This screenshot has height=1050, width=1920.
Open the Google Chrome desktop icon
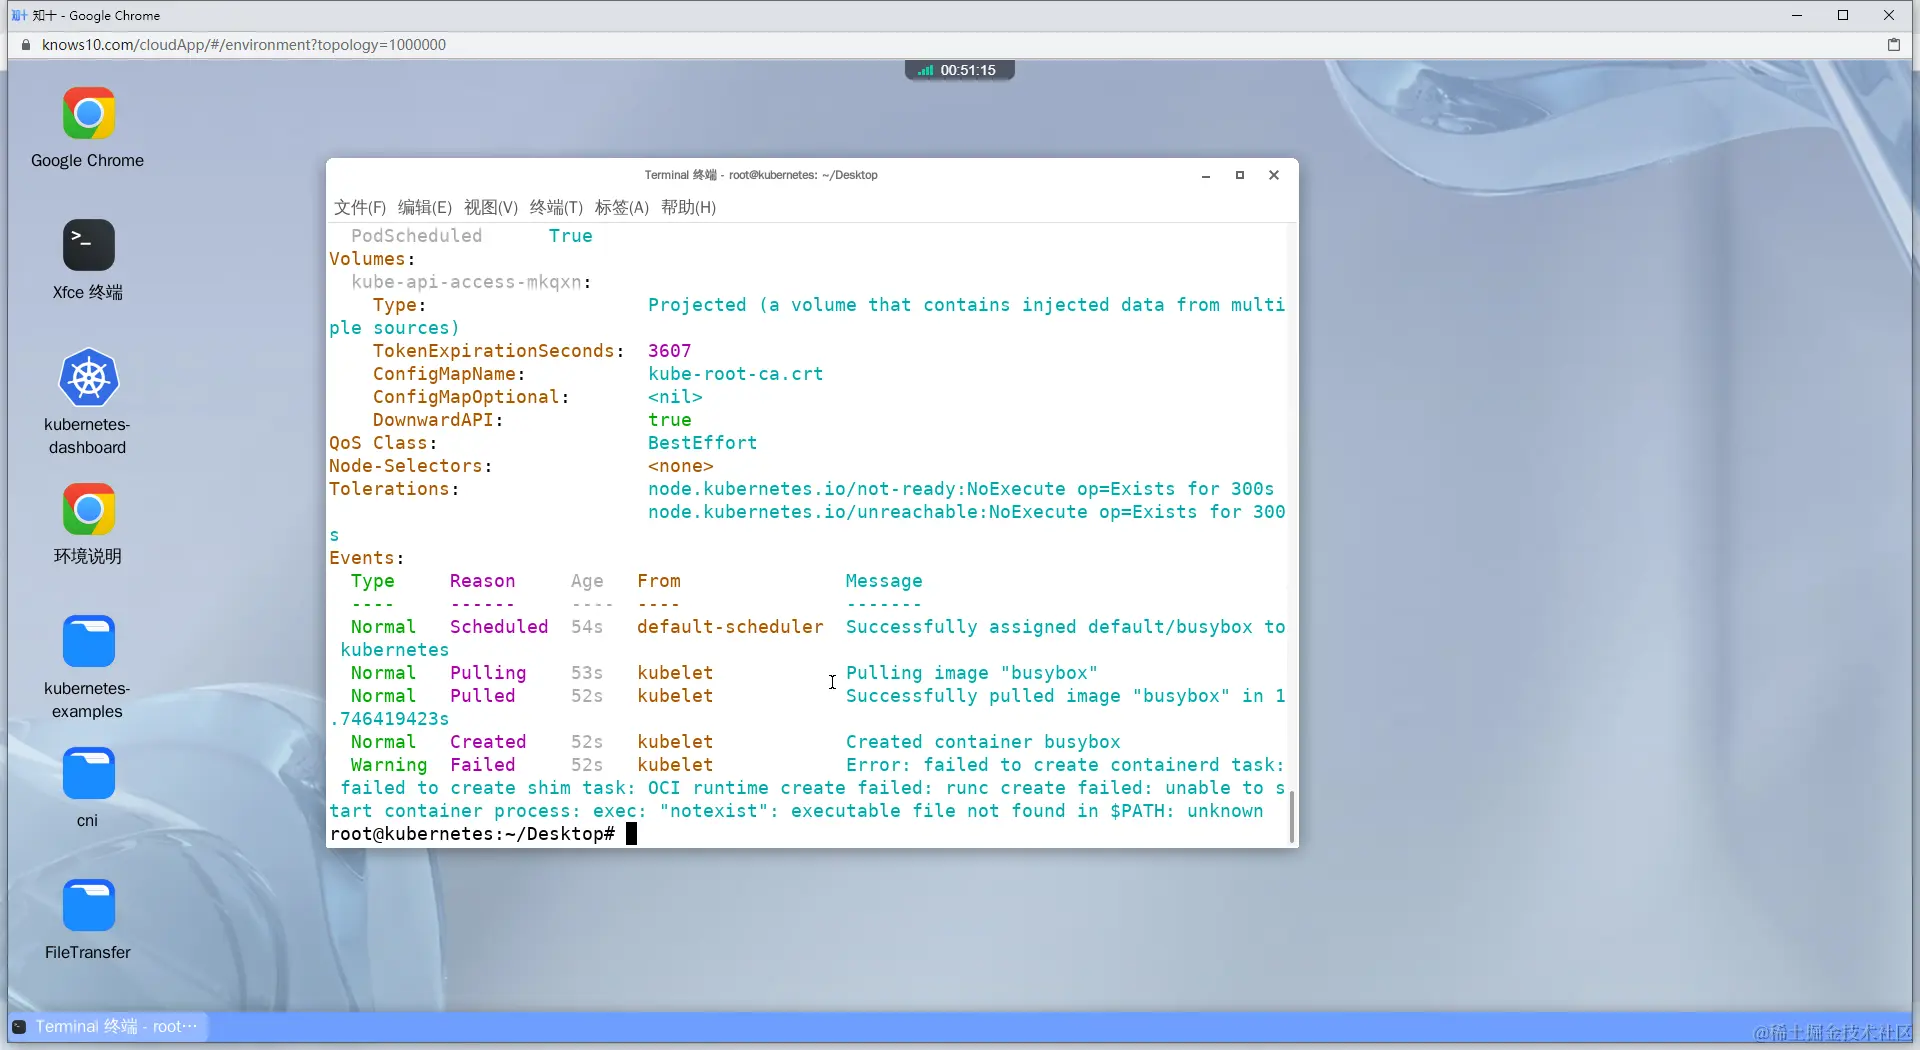tap(88, 114)
